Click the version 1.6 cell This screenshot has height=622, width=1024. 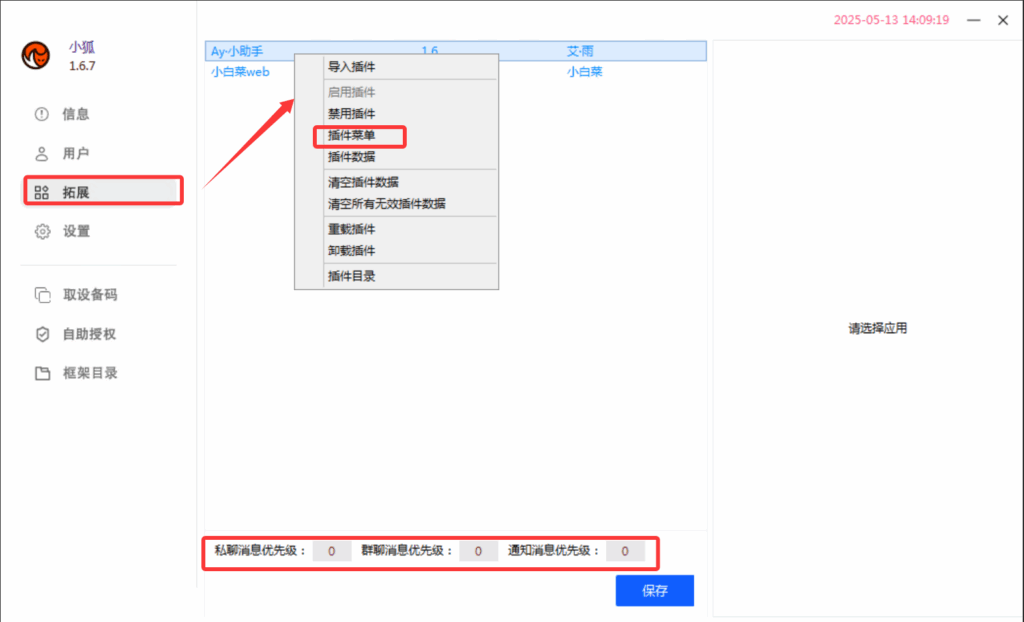coord(429,50)
